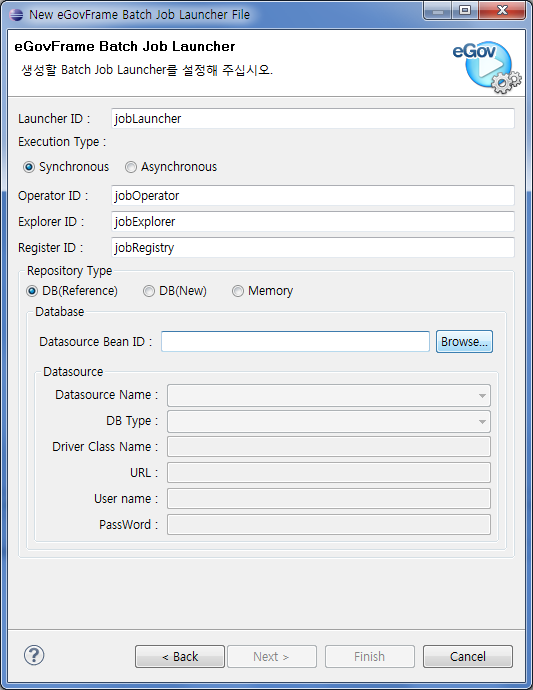533x690 pixels.
Task: Choose DB(Reference) repository type
Action: 72,291
